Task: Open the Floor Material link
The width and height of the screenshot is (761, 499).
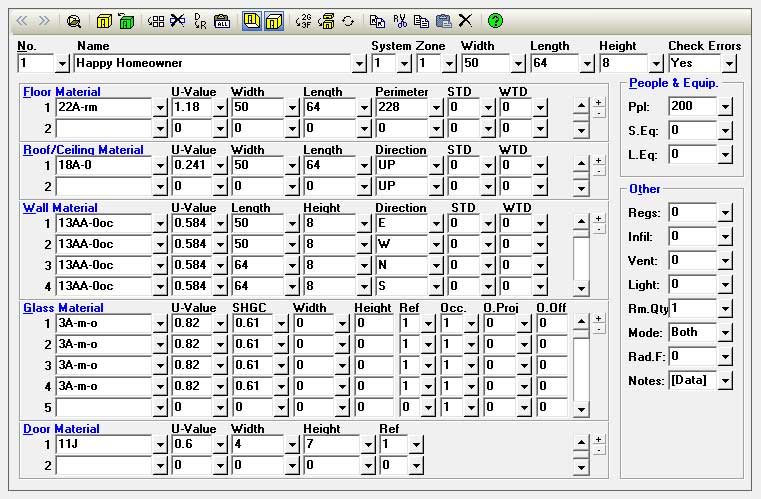Action: (x=62, y=92)
